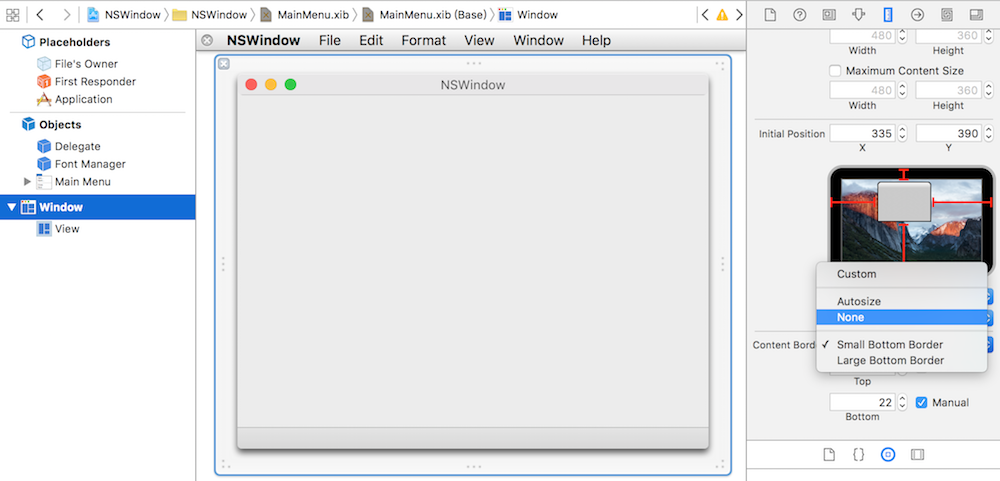Enable Maximum Content Size checkbox
The width and height of the screenshot is (1000, 481).
pos(836,71)
